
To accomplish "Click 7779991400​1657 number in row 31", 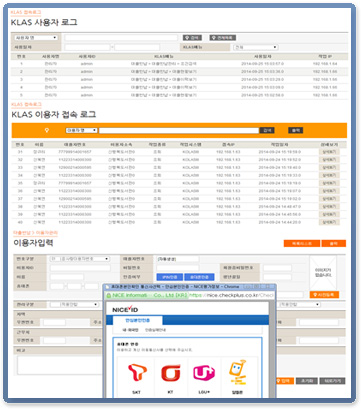I will [x=75, y=152].
